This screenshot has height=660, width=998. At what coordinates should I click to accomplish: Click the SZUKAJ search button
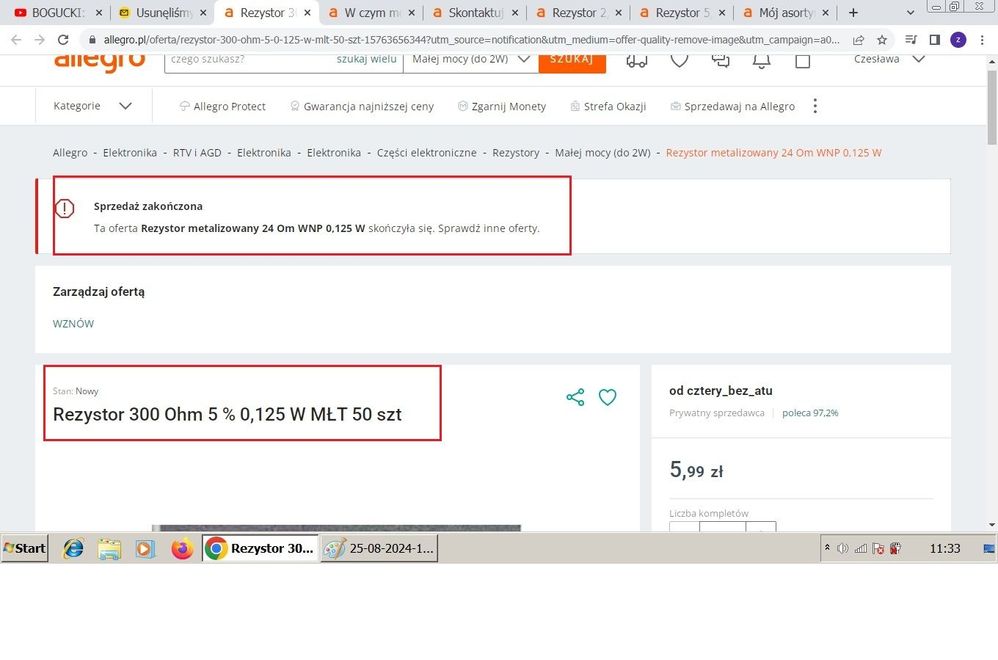[572, 62]
